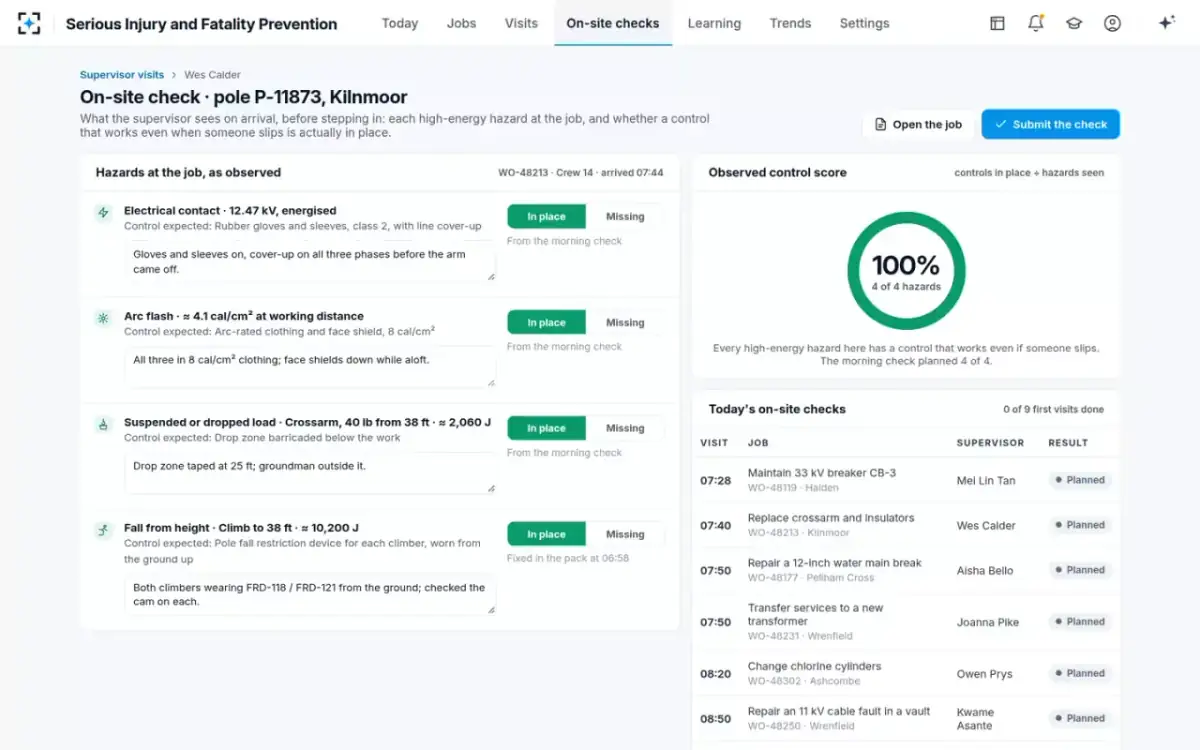
Task: Mark Arc flash control as Missing
Action: tap(625, 323)
